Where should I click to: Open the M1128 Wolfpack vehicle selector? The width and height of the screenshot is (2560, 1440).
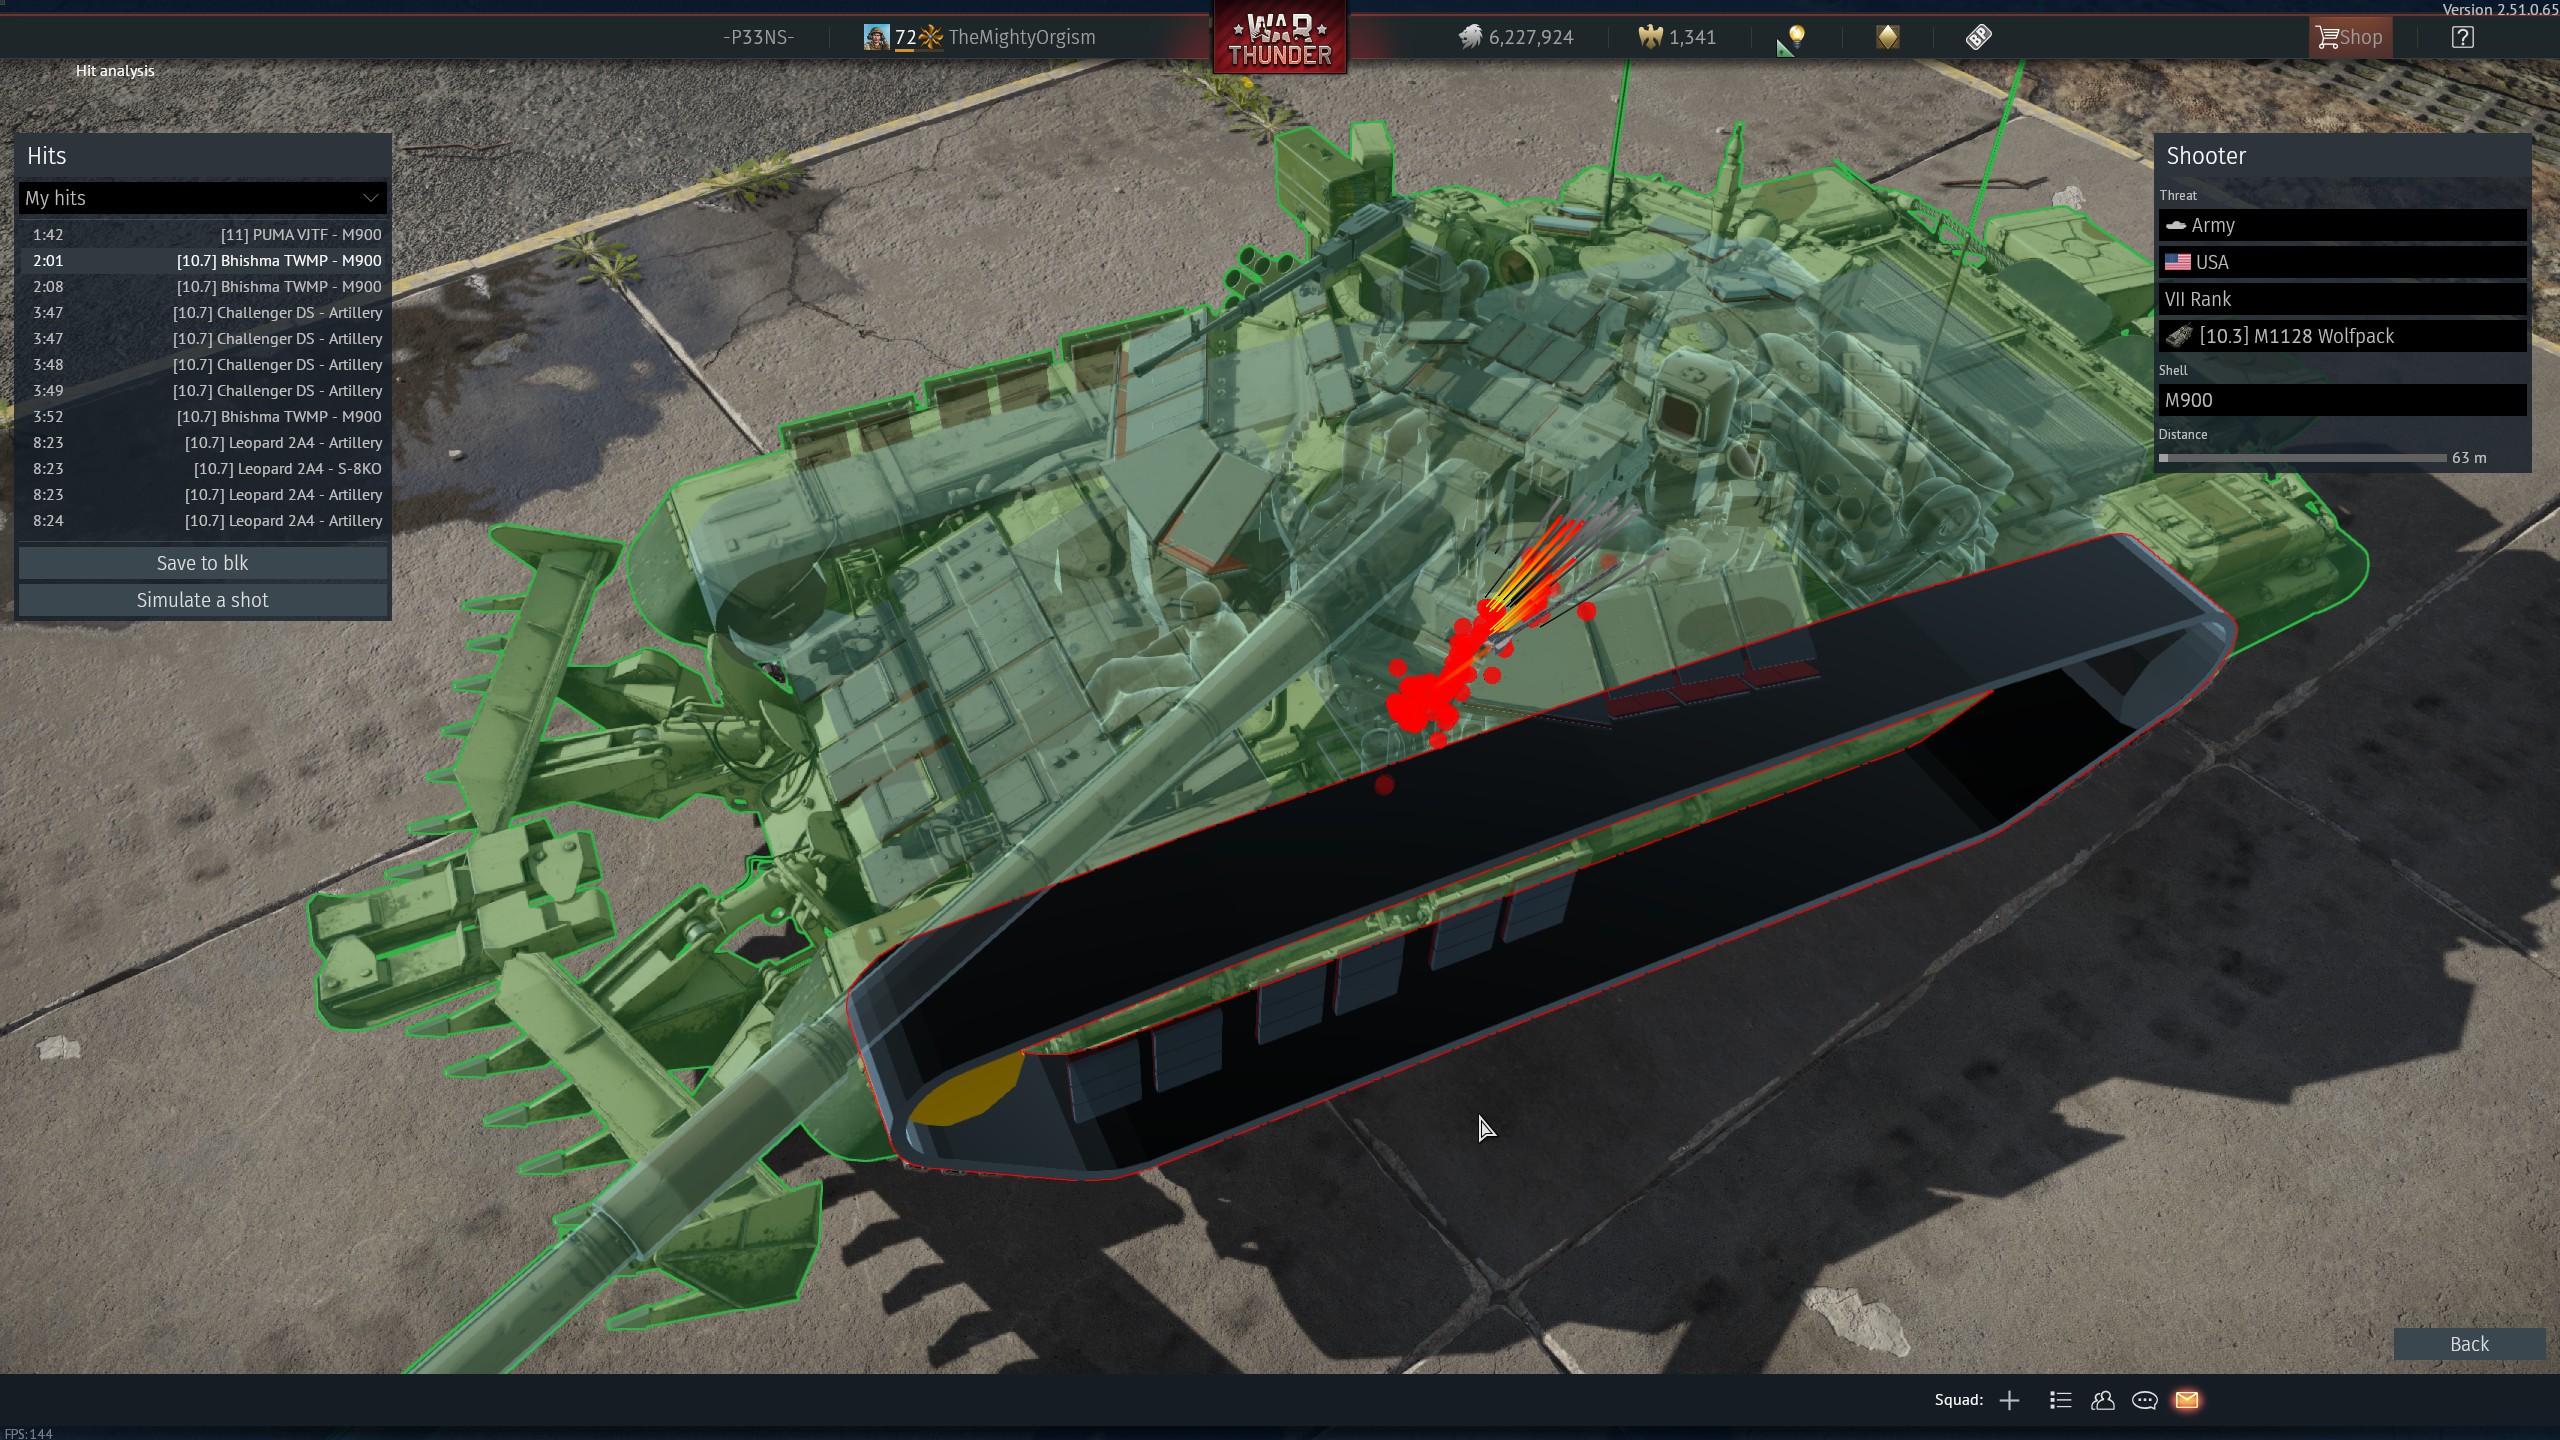2342,336
